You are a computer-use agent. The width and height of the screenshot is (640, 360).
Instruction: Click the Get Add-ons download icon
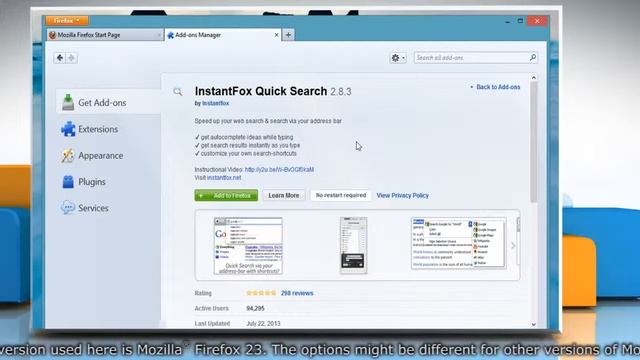click(x=68, y=102)
